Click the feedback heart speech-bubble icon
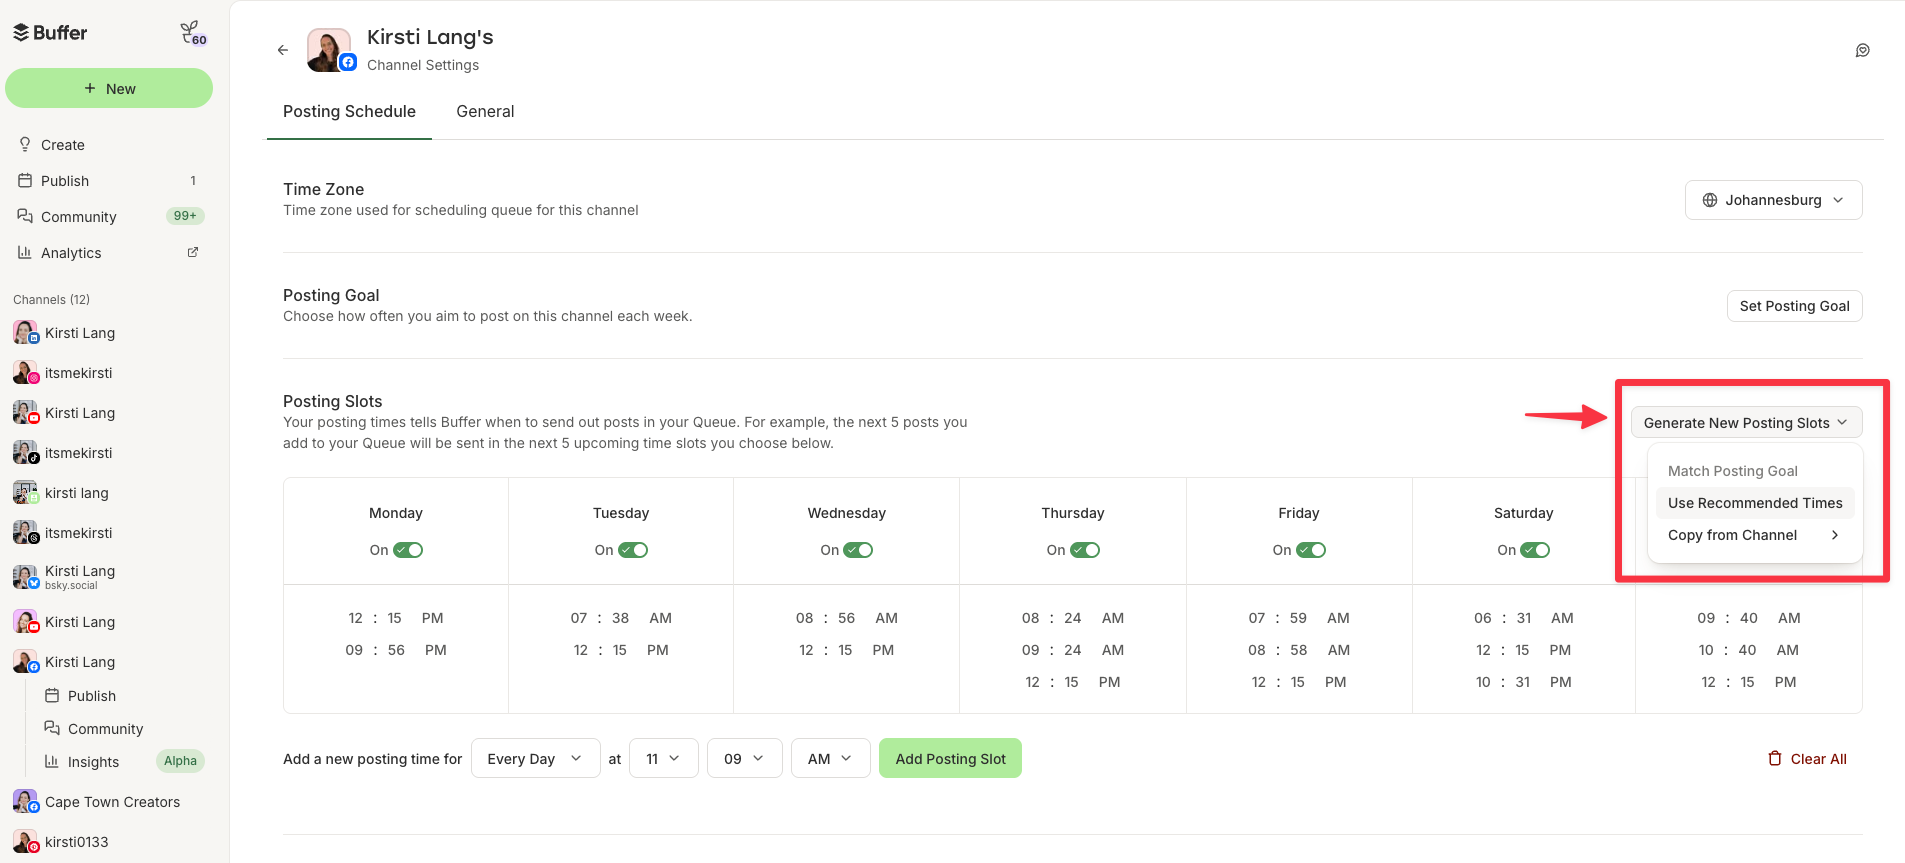The image size is (1905, 863). [x=1862, y=50]
